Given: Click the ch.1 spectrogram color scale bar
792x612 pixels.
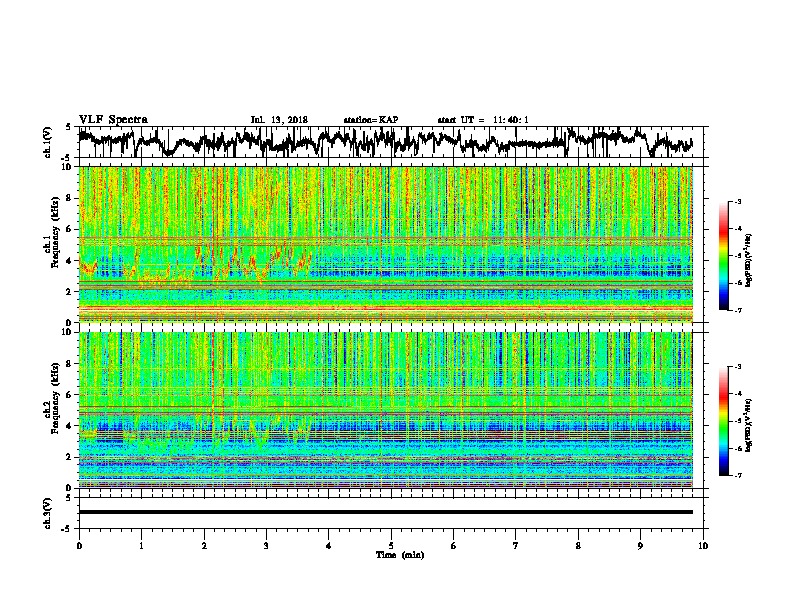Looking at the screenshot, I should coord(723,256).
